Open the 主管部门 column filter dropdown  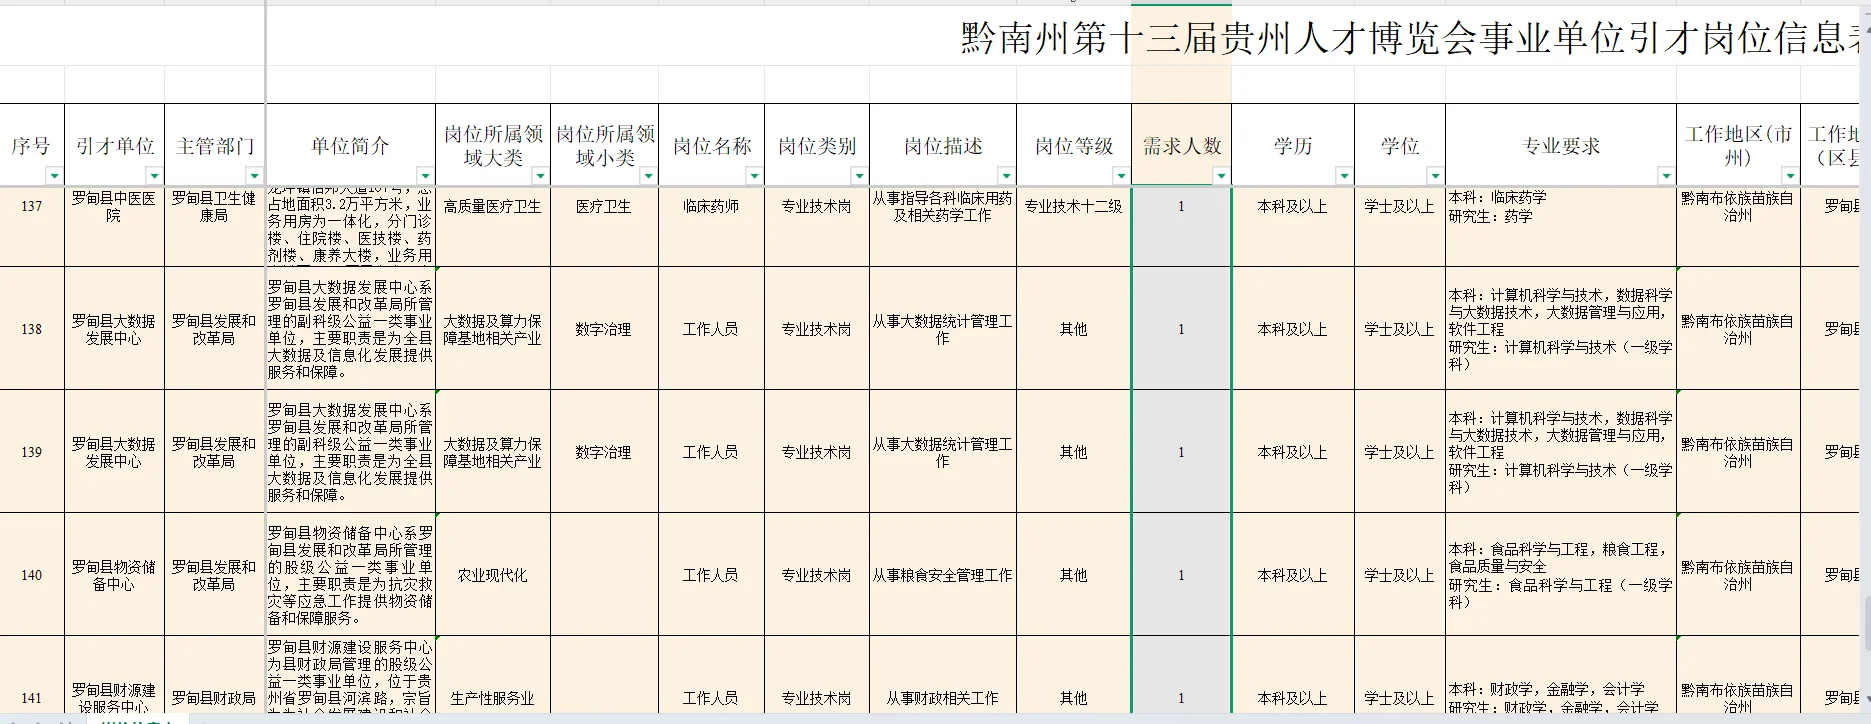click(254, 176)
